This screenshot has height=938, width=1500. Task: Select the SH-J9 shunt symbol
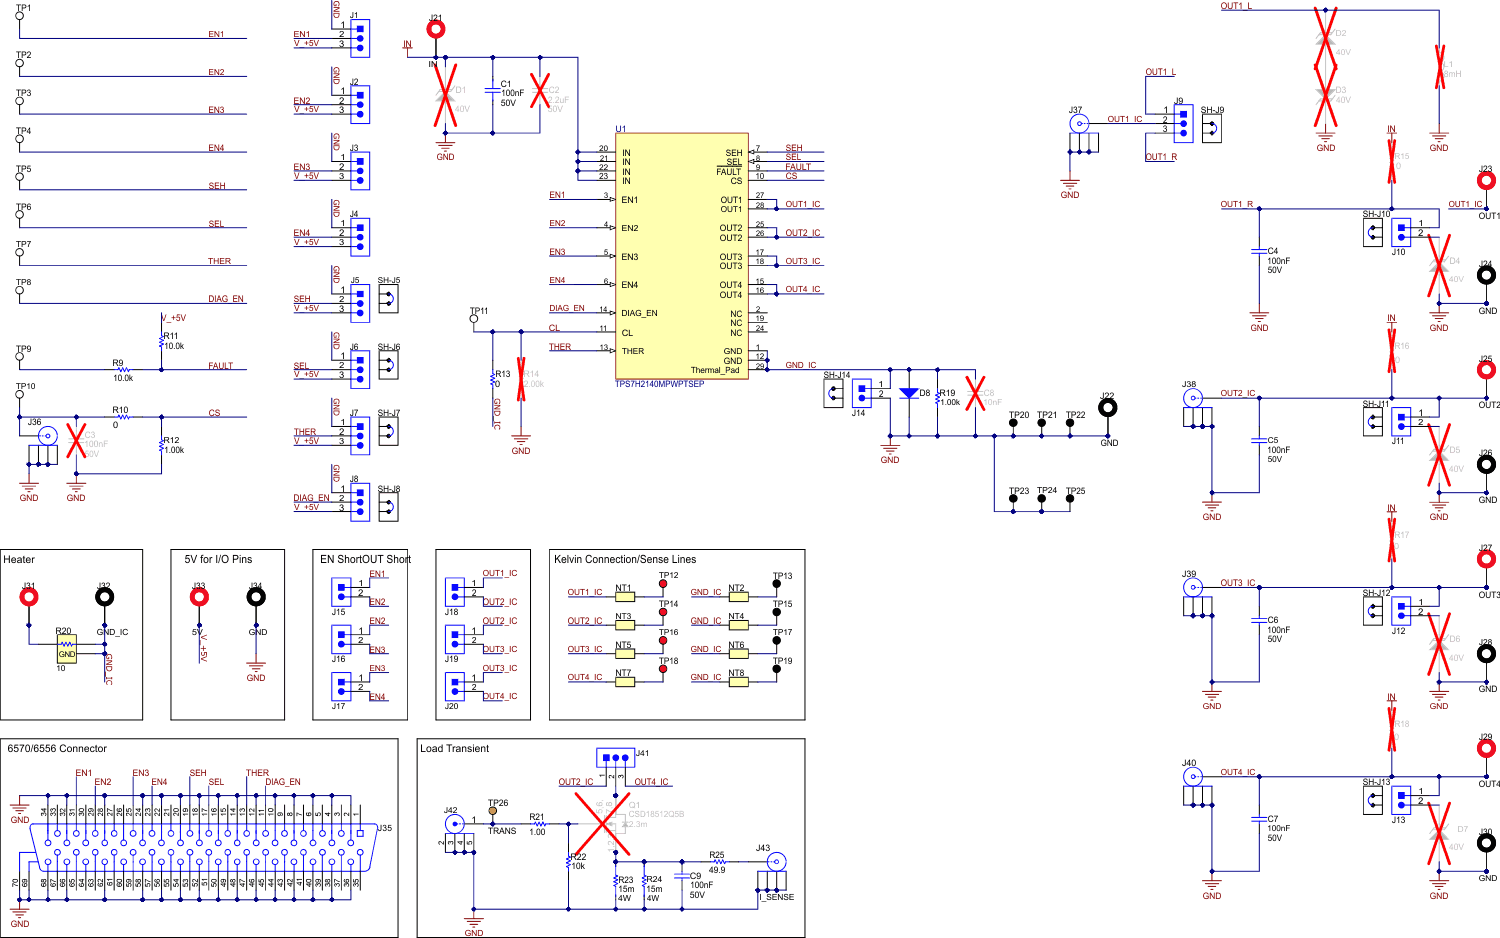pos(1211,129)
